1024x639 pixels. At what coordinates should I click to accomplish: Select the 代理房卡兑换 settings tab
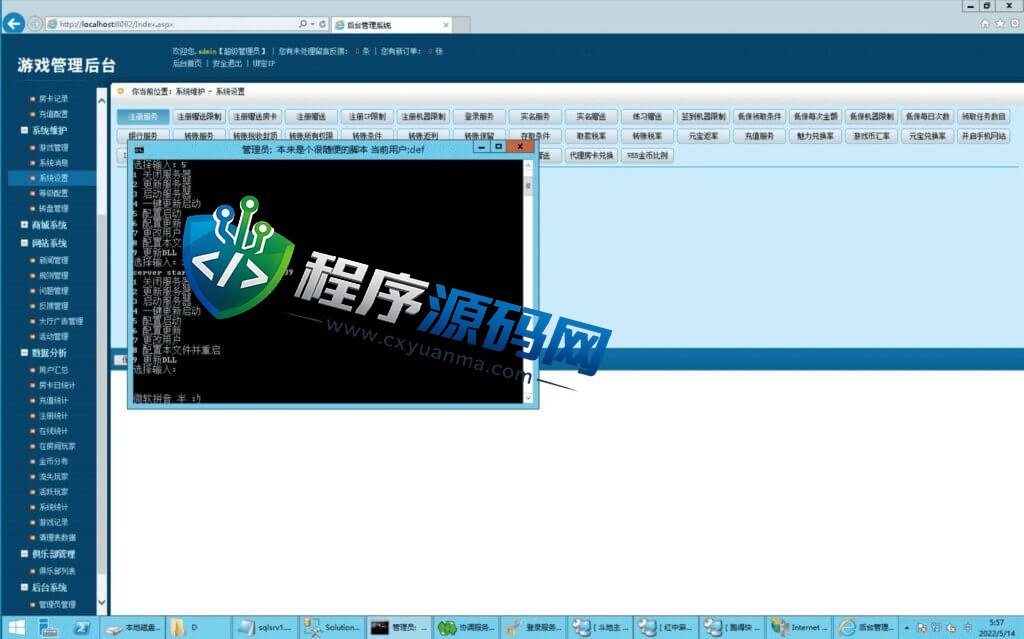click(x=592, y=156)
